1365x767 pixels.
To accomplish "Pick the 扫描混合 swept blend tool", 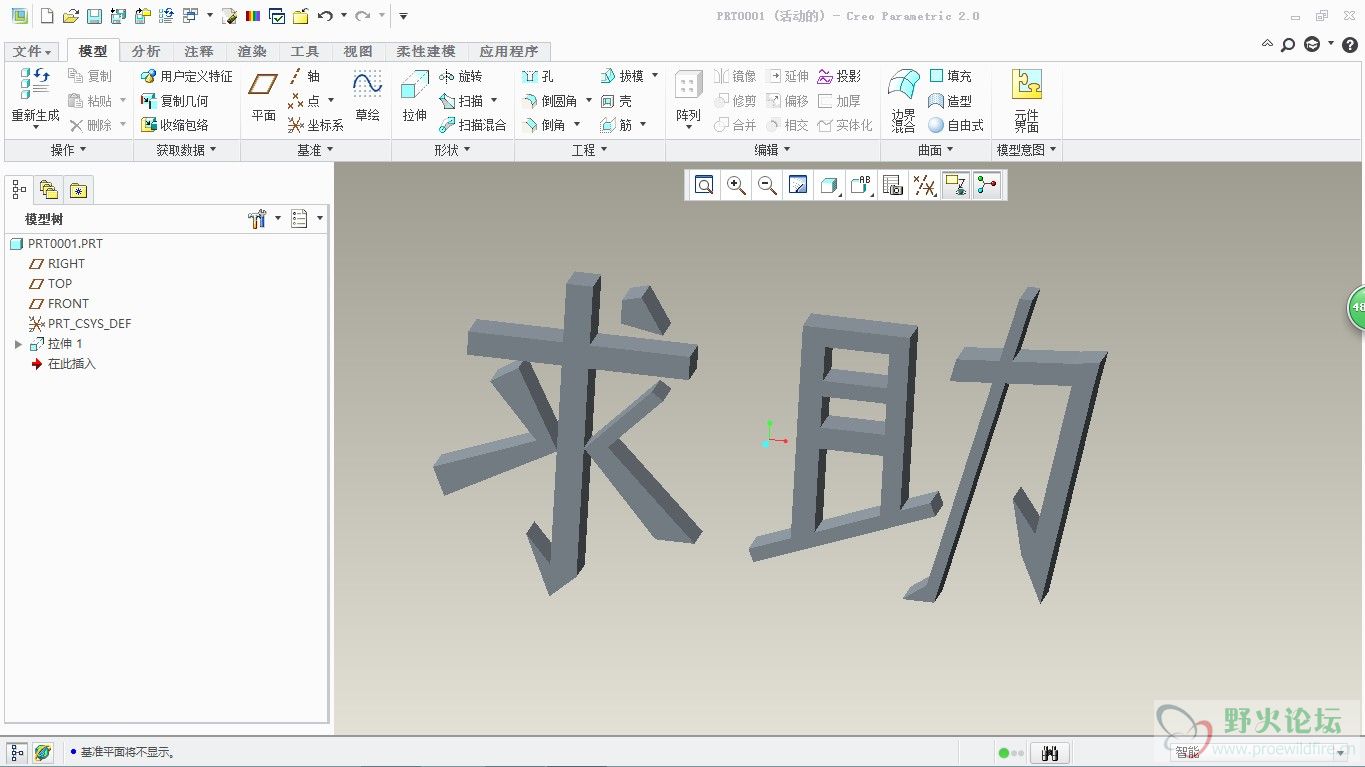I will click(x=473, y=125).
